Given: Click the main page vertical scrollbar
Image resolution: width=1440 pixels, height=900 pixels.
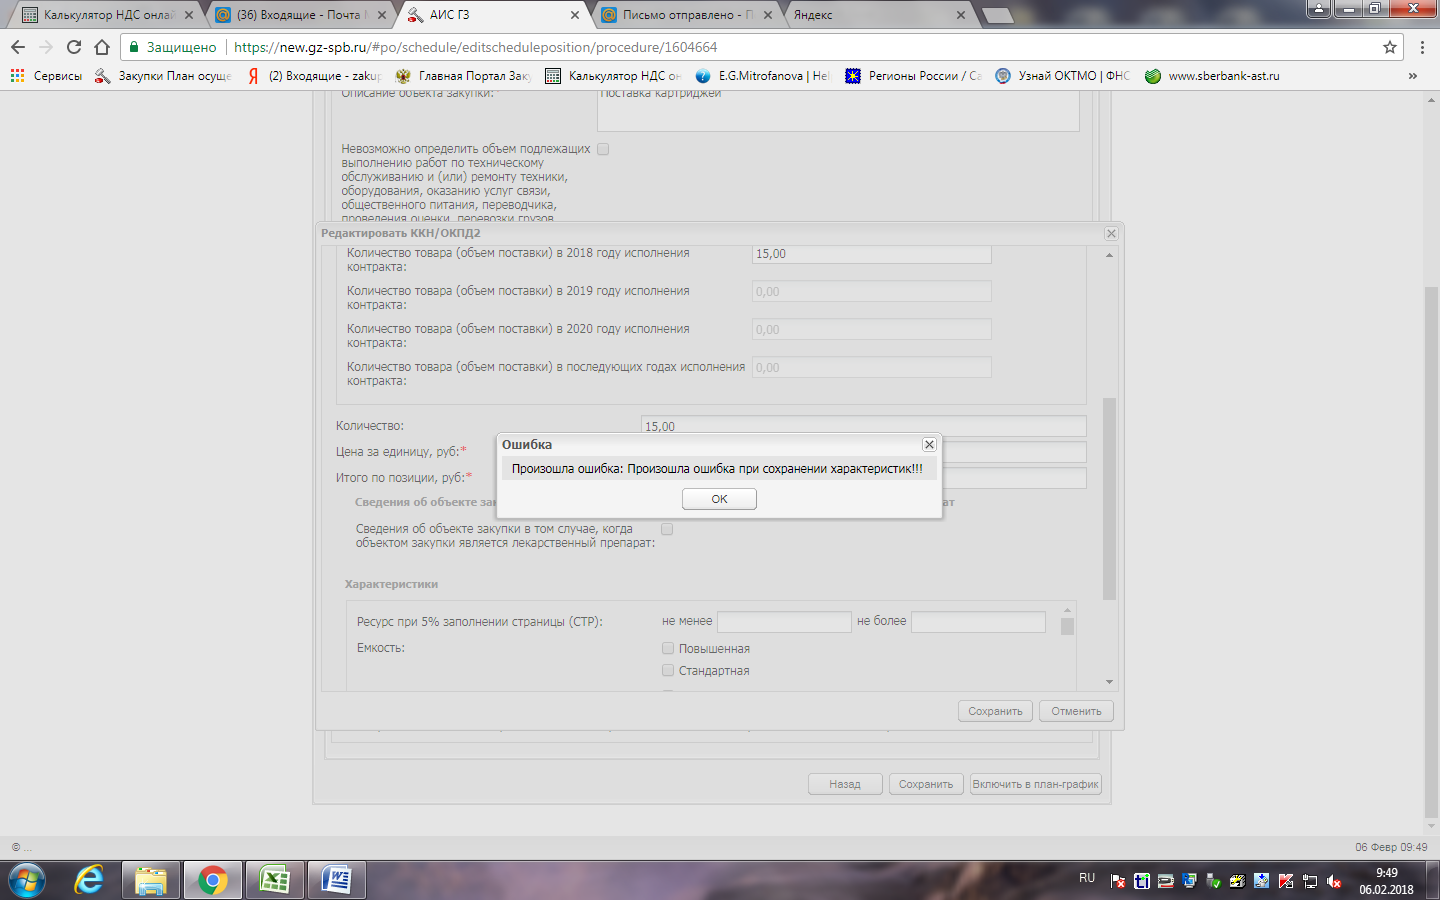Looking at the screenshot, I should coord(1431,552).
